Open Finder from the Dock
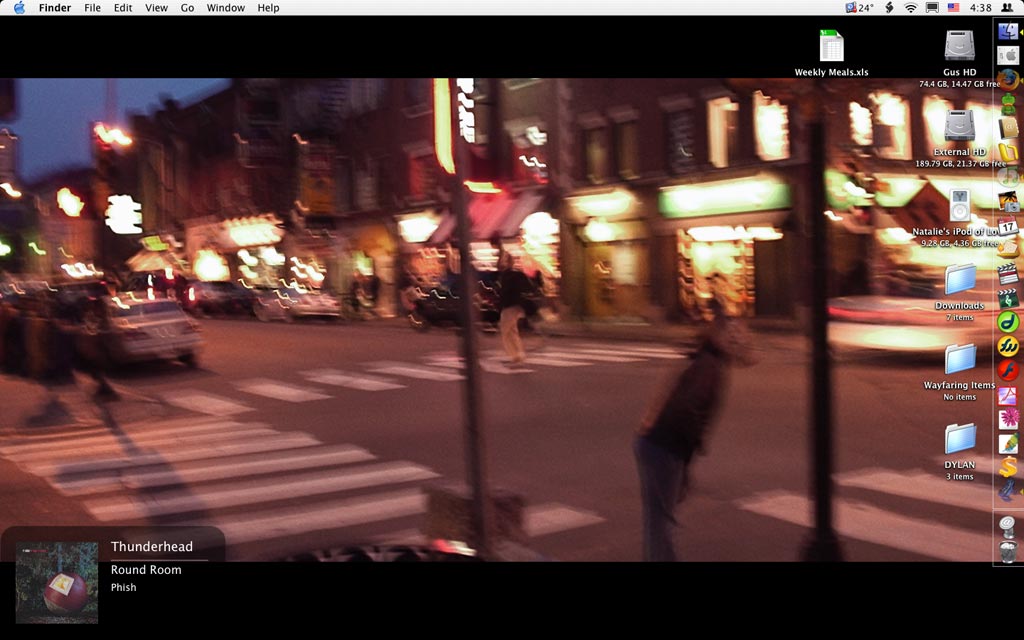 (x=1008, y=30)
